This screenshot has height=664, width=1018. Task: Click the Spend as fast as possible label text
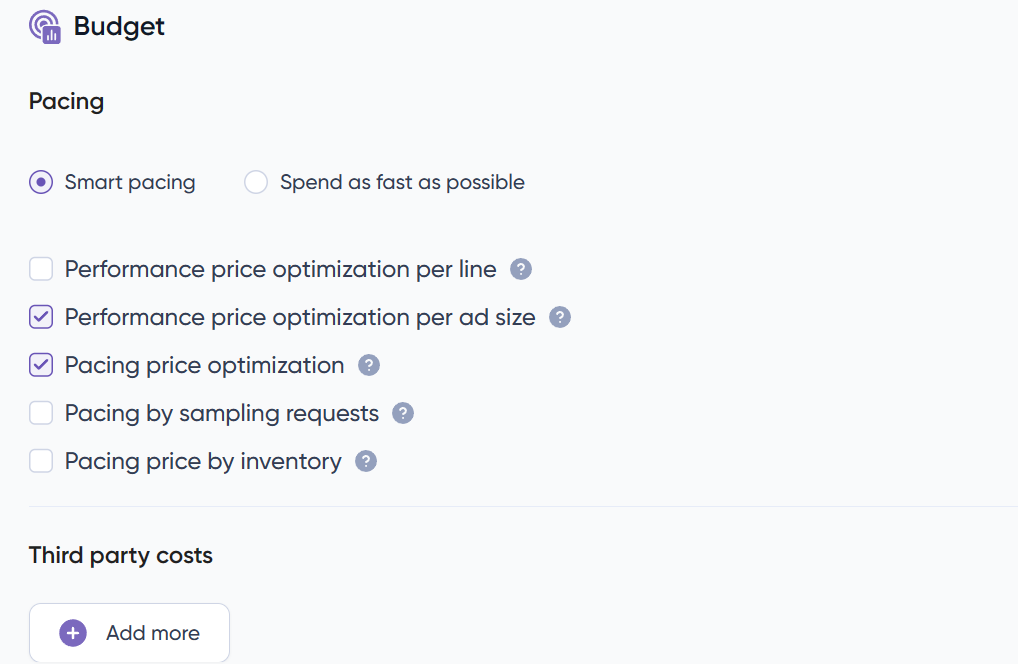point(402,182)
